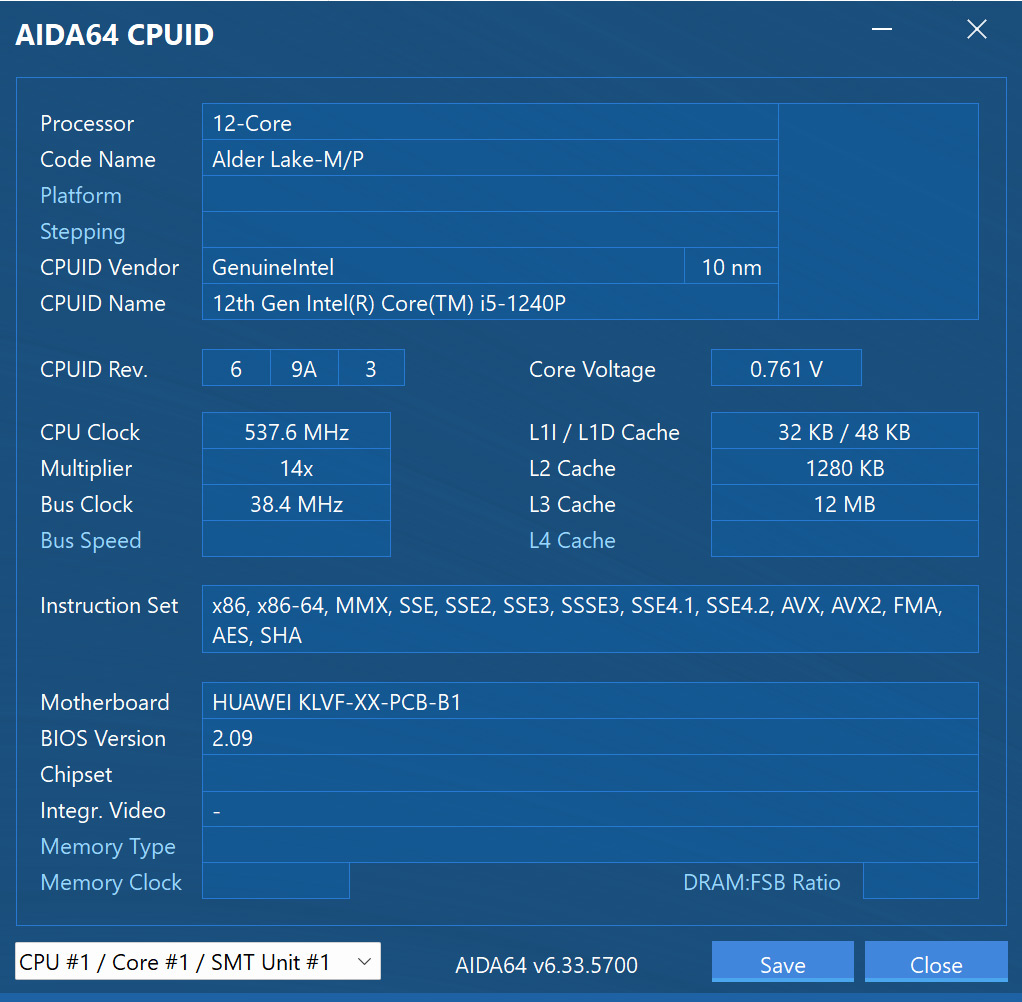Screen dimensions: 1022x1002
Task: Click the L3 Cache value 12 MB
Action: click(x=845, y=503)
